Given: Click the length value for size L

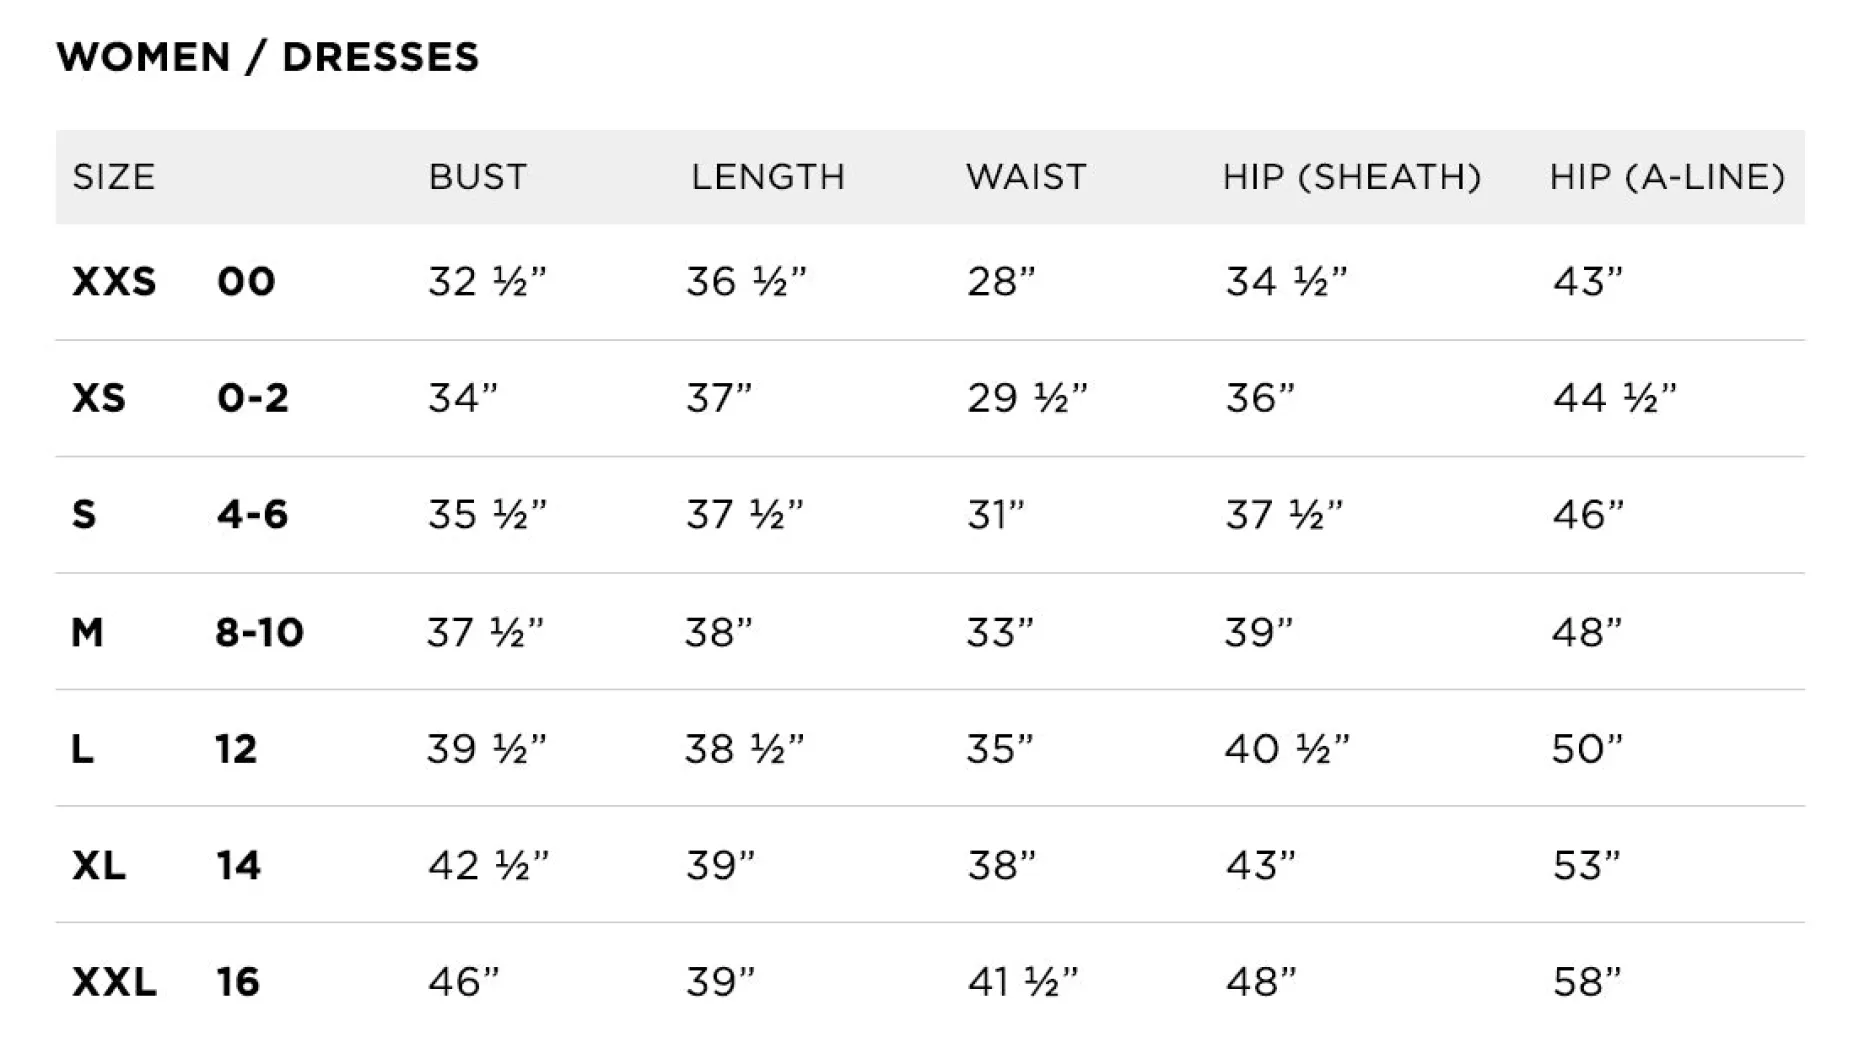Looking at the screenshot, I should [744, 749].
